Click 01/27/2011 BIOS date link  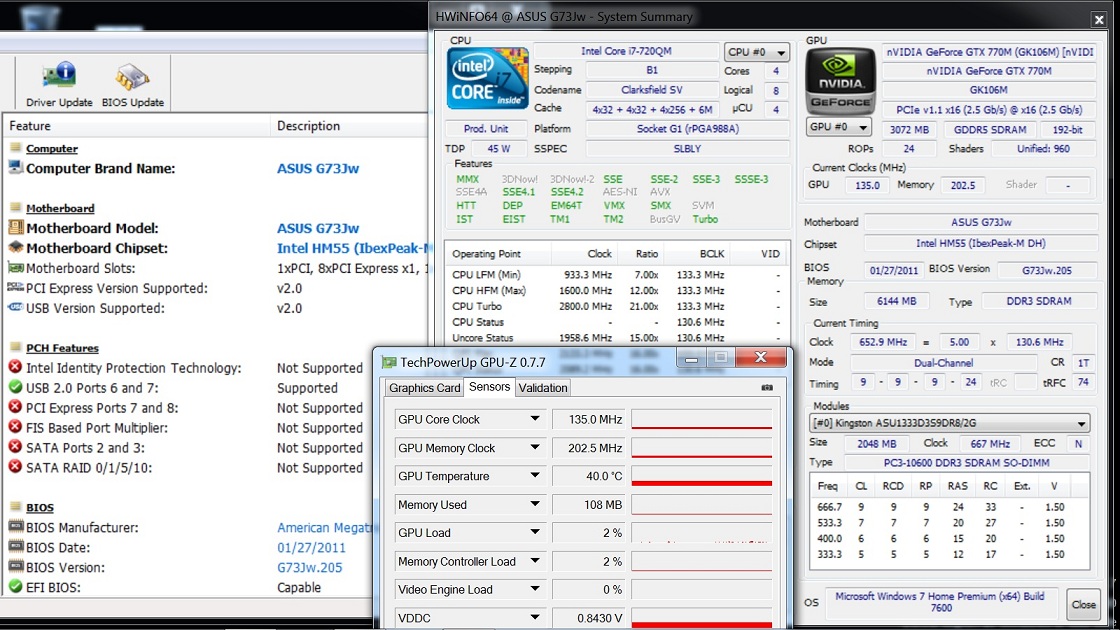(311, 547)
